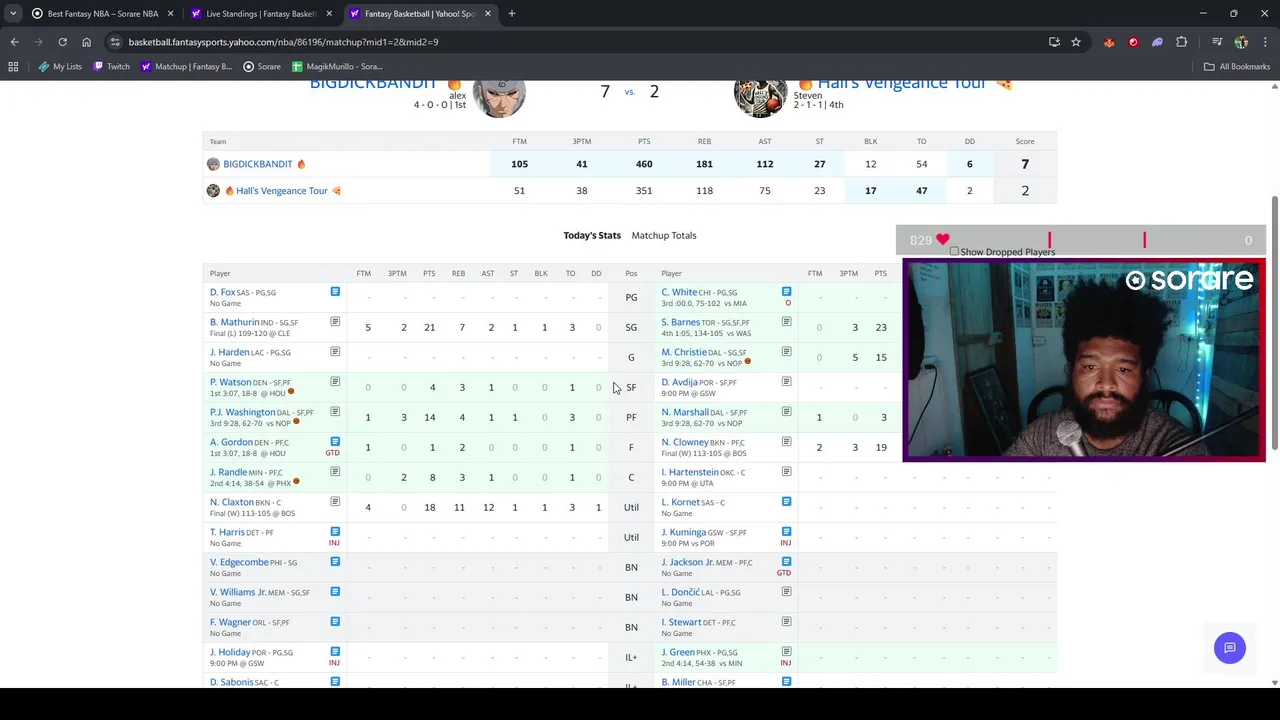This screenshot has width=1280, height=720.
Task: Open player notes for N. Claxton
Action: tap(335, 502)
